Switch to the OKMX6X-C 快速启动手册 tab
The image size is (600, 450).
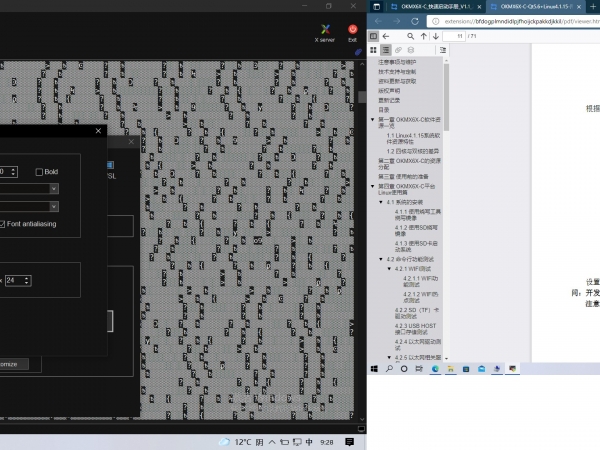424,5
